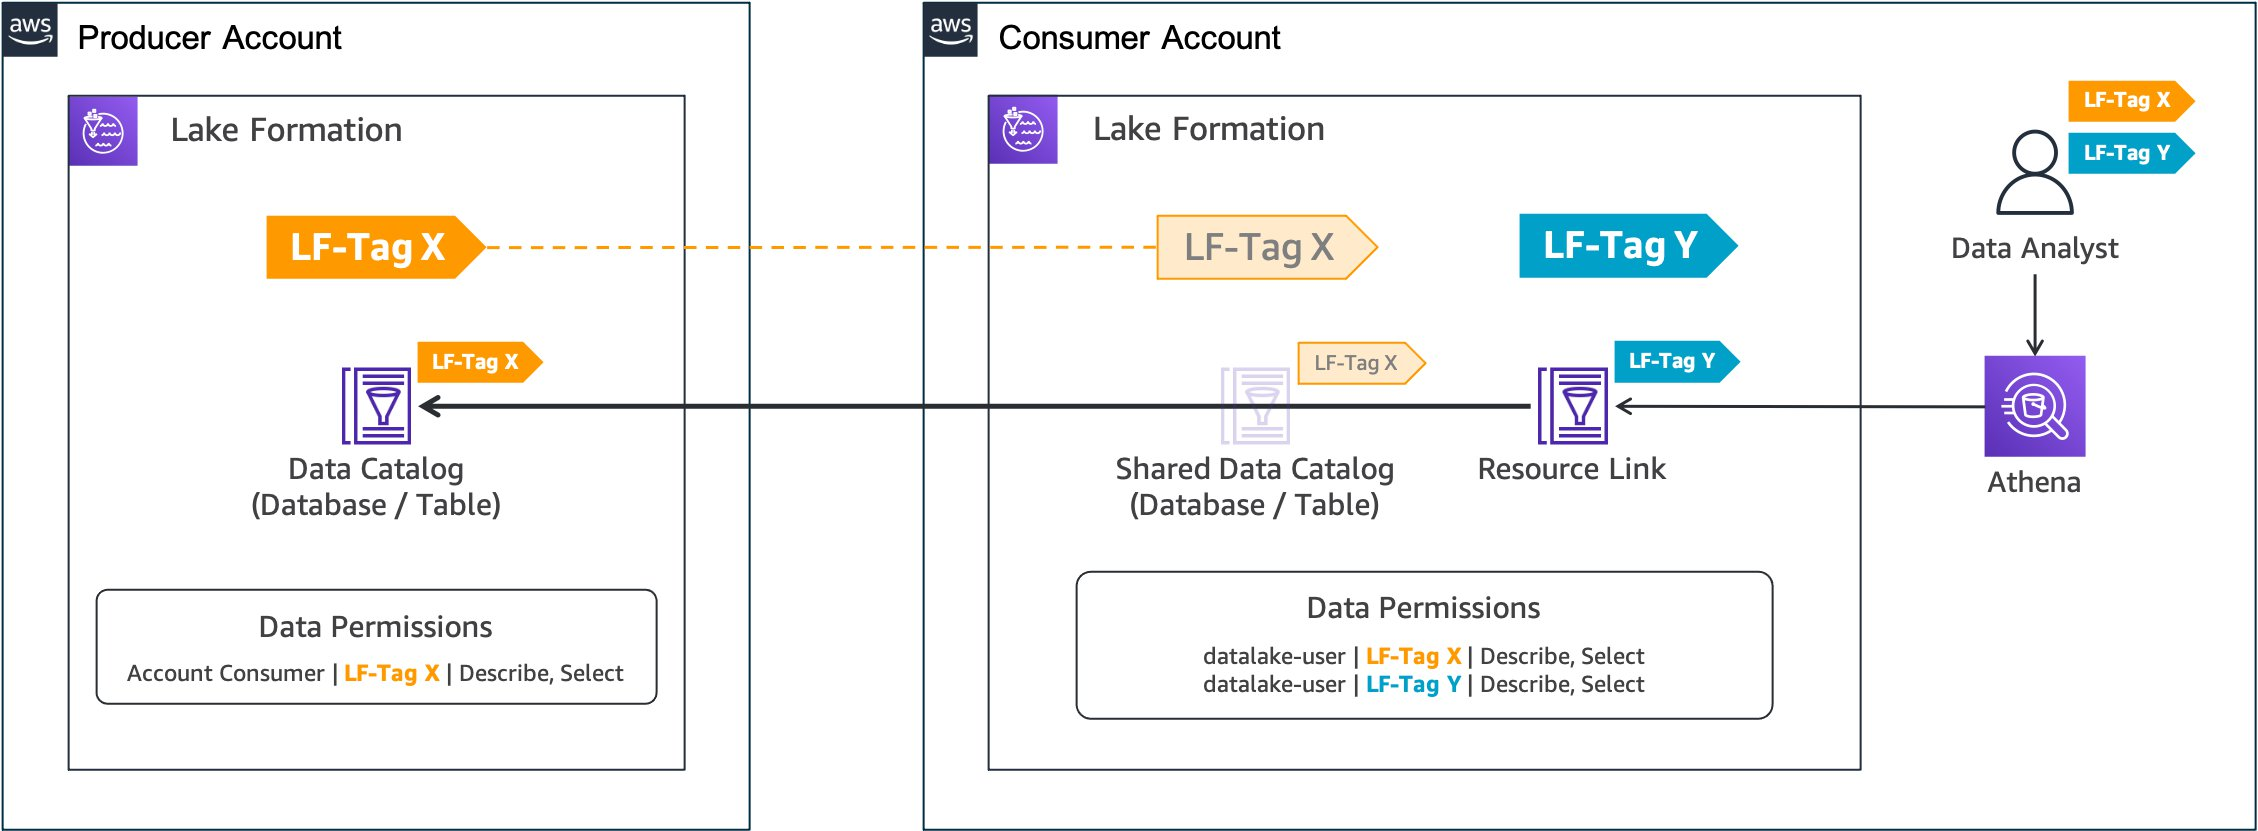Click the large orange LF-Tag X in Producer
Screen dimensions: 2258x831
(x=375, y=247)
